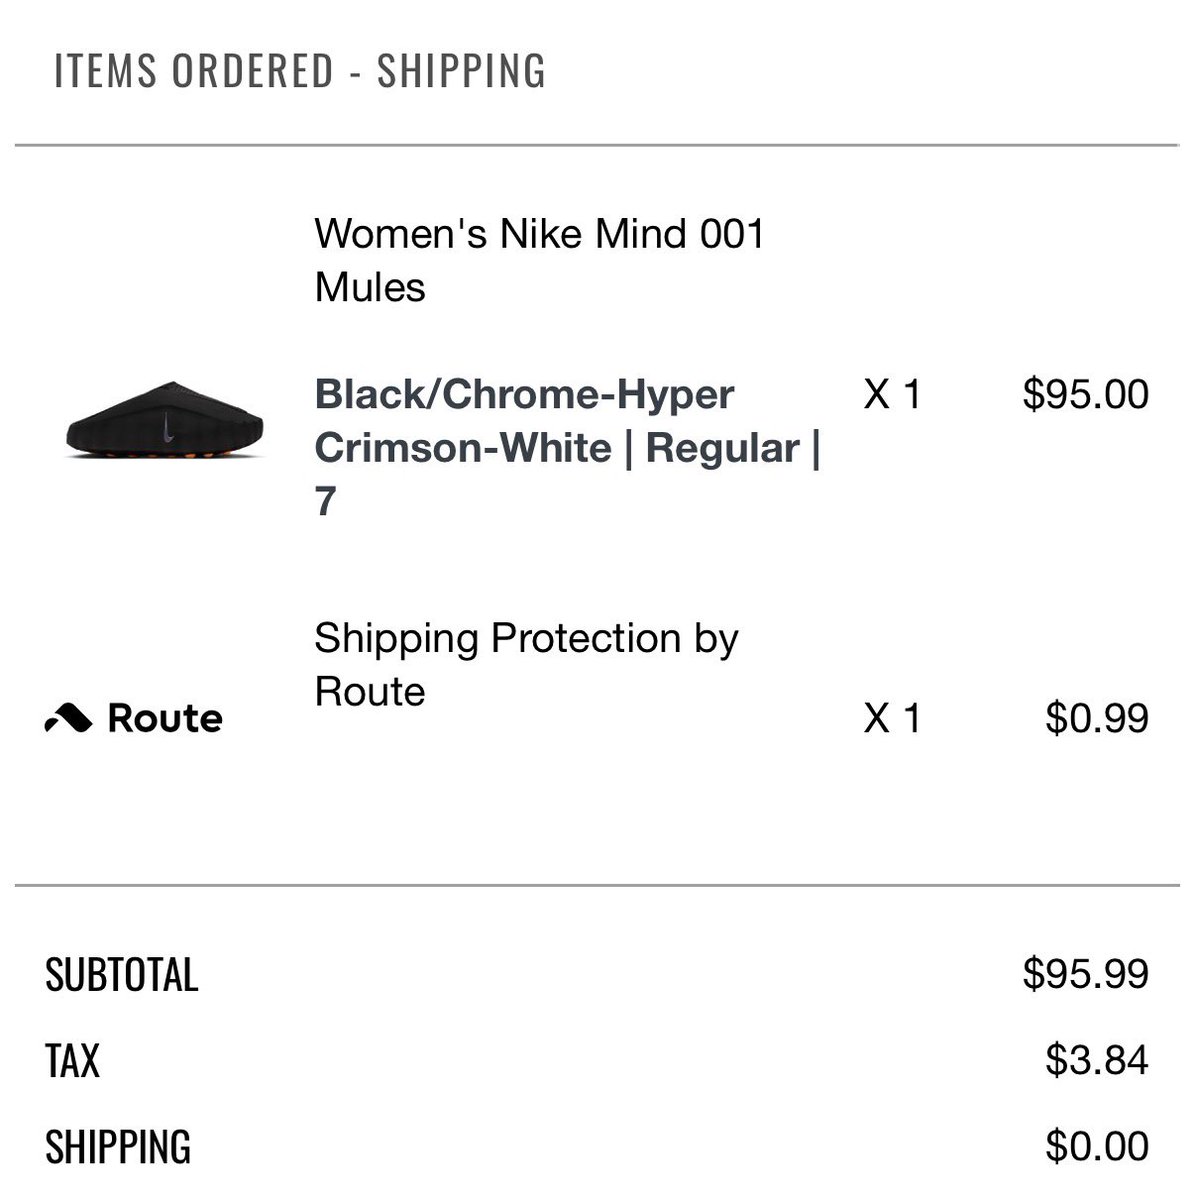Click Shipping Protection by Route item name
Screen dimensions: 1195x1200
[x=526, y=664]
